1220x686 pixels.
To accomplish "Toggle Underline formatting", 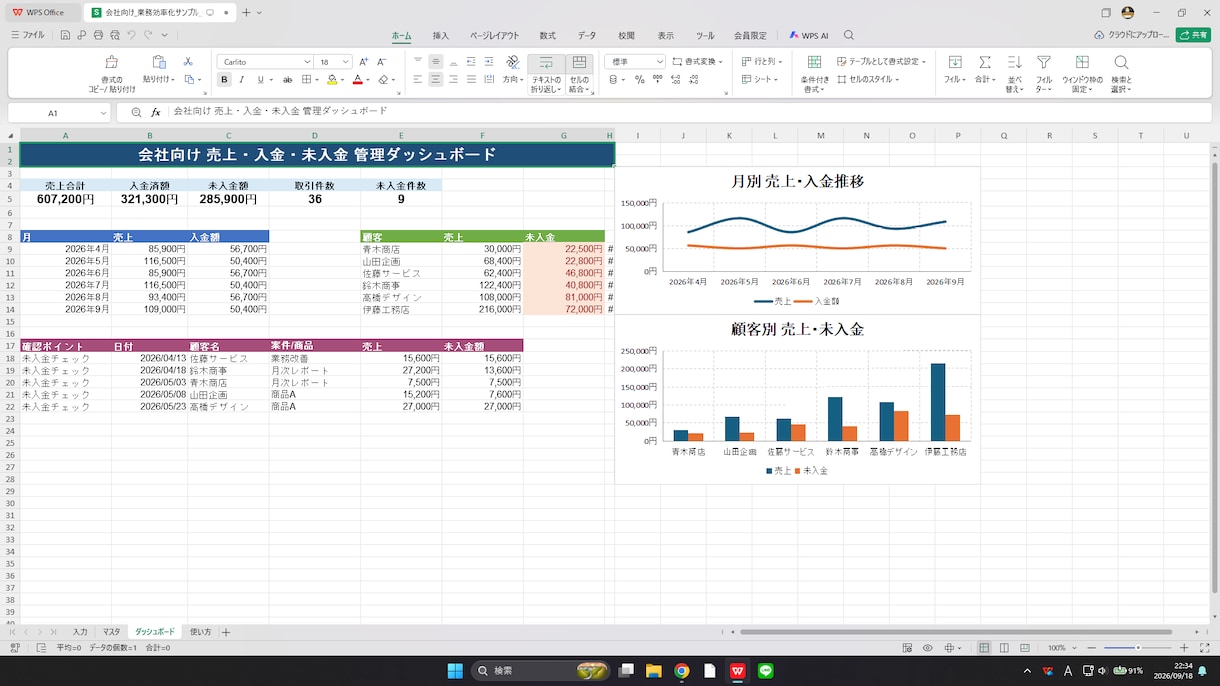I will [260, 80].
